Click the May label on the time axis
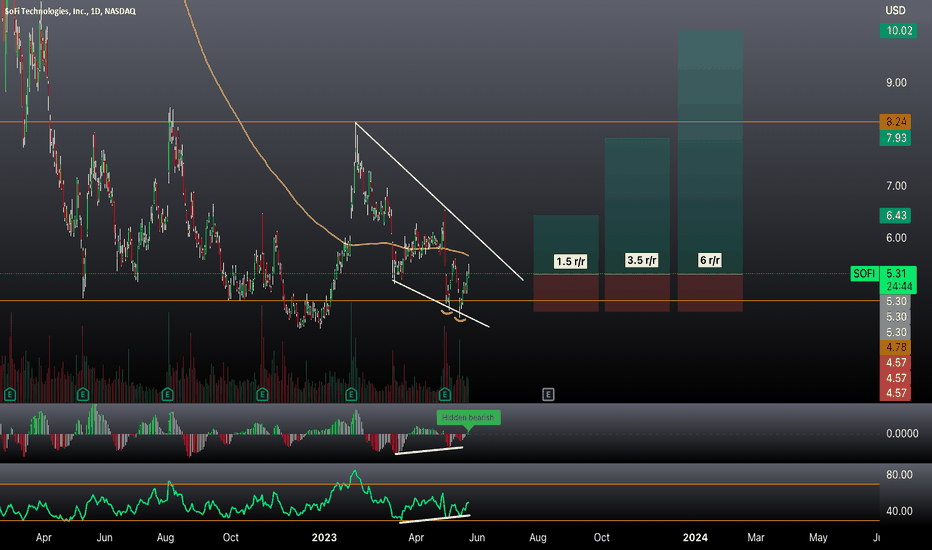 click(818, 538)
